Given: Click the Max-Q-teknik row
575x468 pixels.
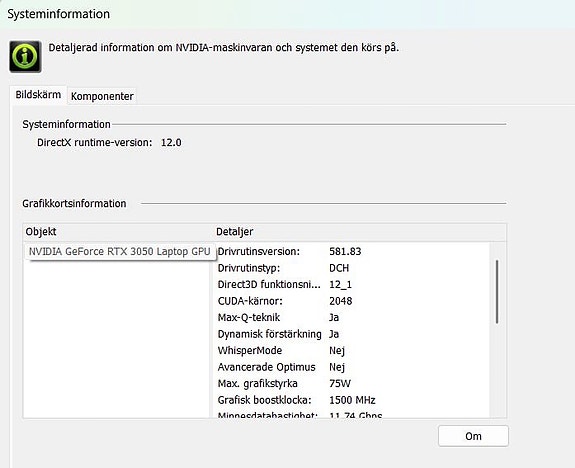Looking at the screenshot, I should [x=352, y=318].
